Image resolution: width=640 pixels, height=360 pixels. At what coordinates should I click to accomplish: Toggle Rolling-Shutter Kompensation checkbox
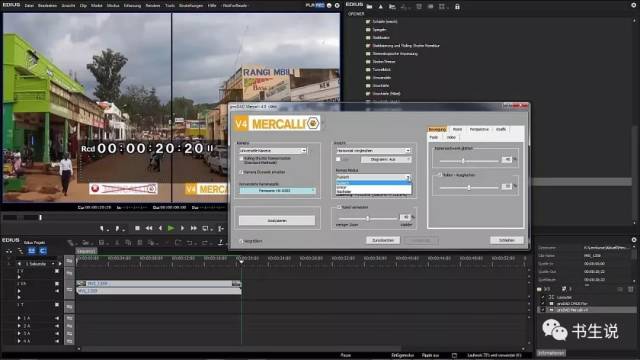pos(241,158)
